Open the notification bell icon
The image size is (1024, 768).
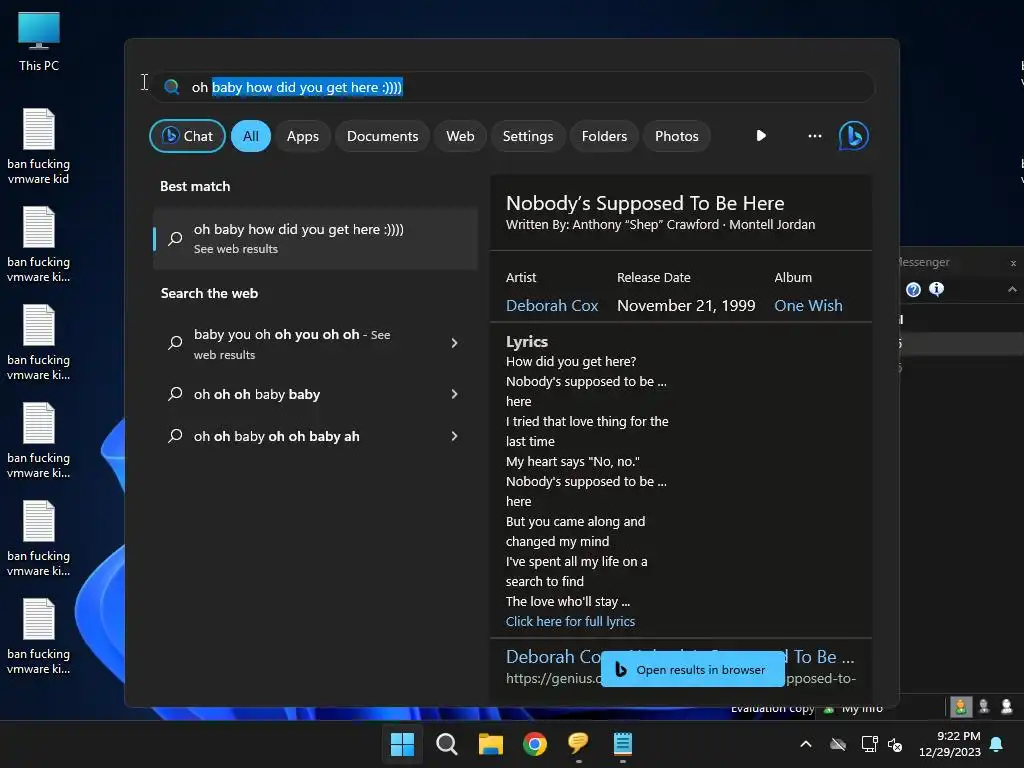coord(997,744)
